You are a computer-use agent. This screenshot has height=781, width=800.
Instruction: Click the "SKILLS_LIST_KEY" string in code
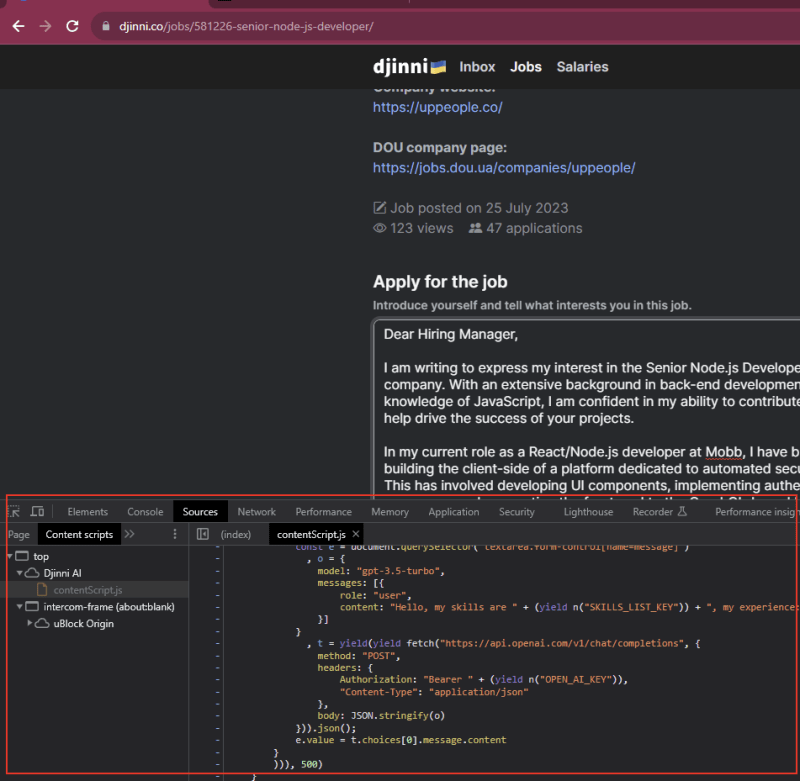click(628, 607)
